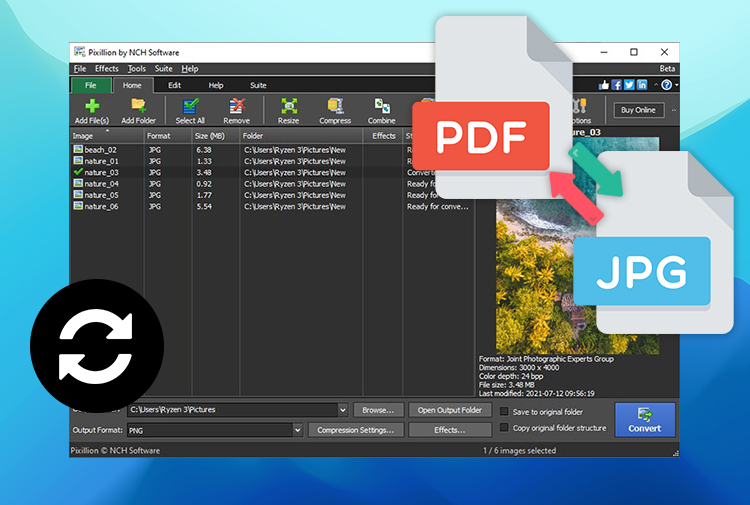The height and width of the screenshot is (505, 750).
Task: Enable the Save to original folder checkbox
Action: coord(504,411)
